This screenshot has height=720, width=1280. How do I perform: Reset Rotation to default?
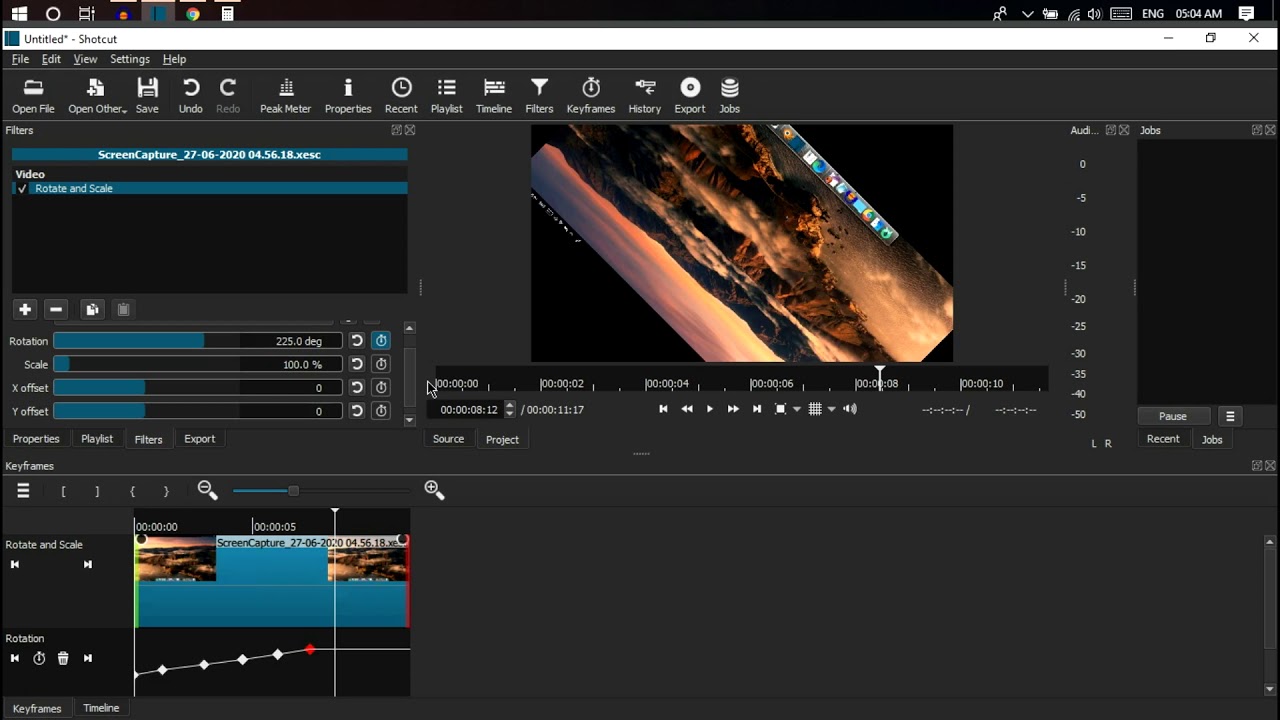coord(357,341)
